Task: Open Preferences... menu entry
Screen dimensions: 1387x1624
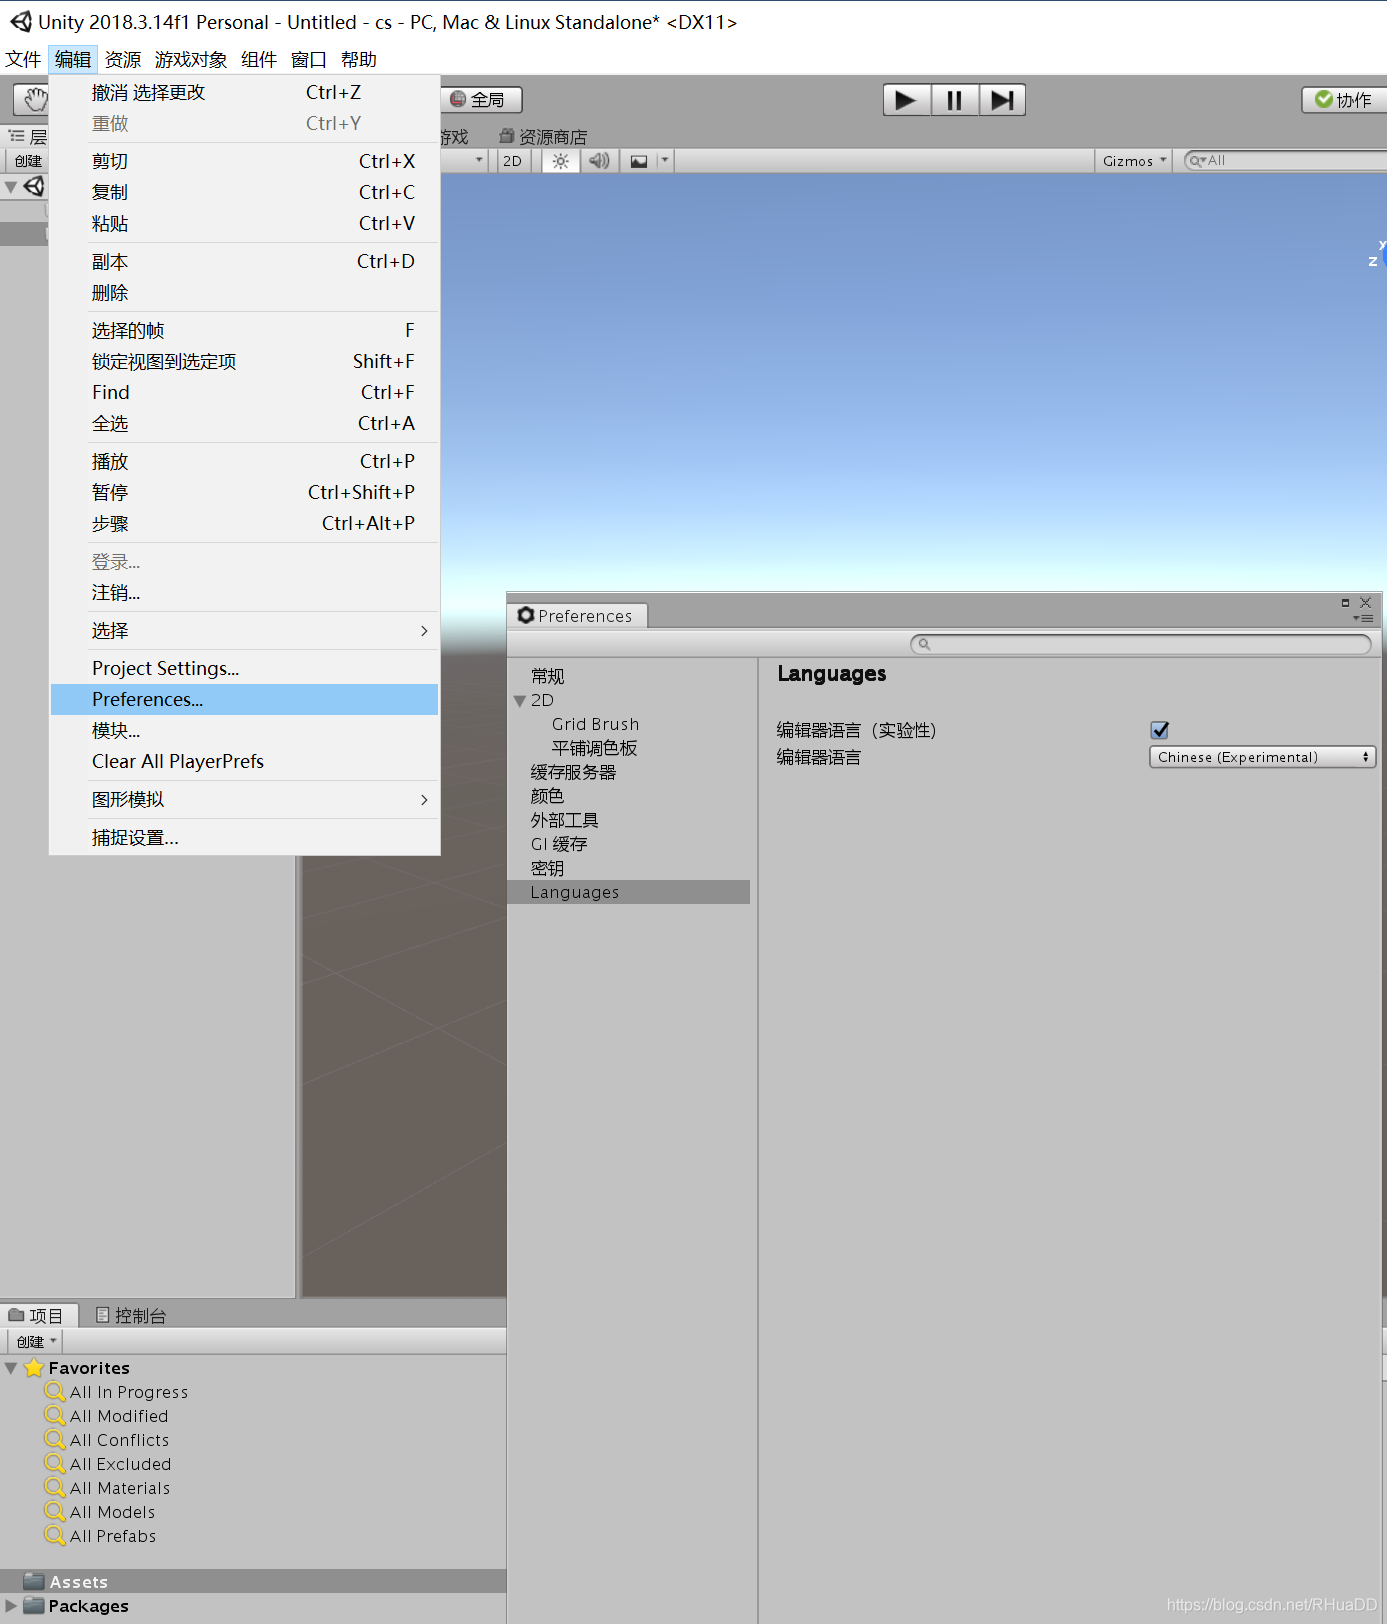Action: coord(244,700)
